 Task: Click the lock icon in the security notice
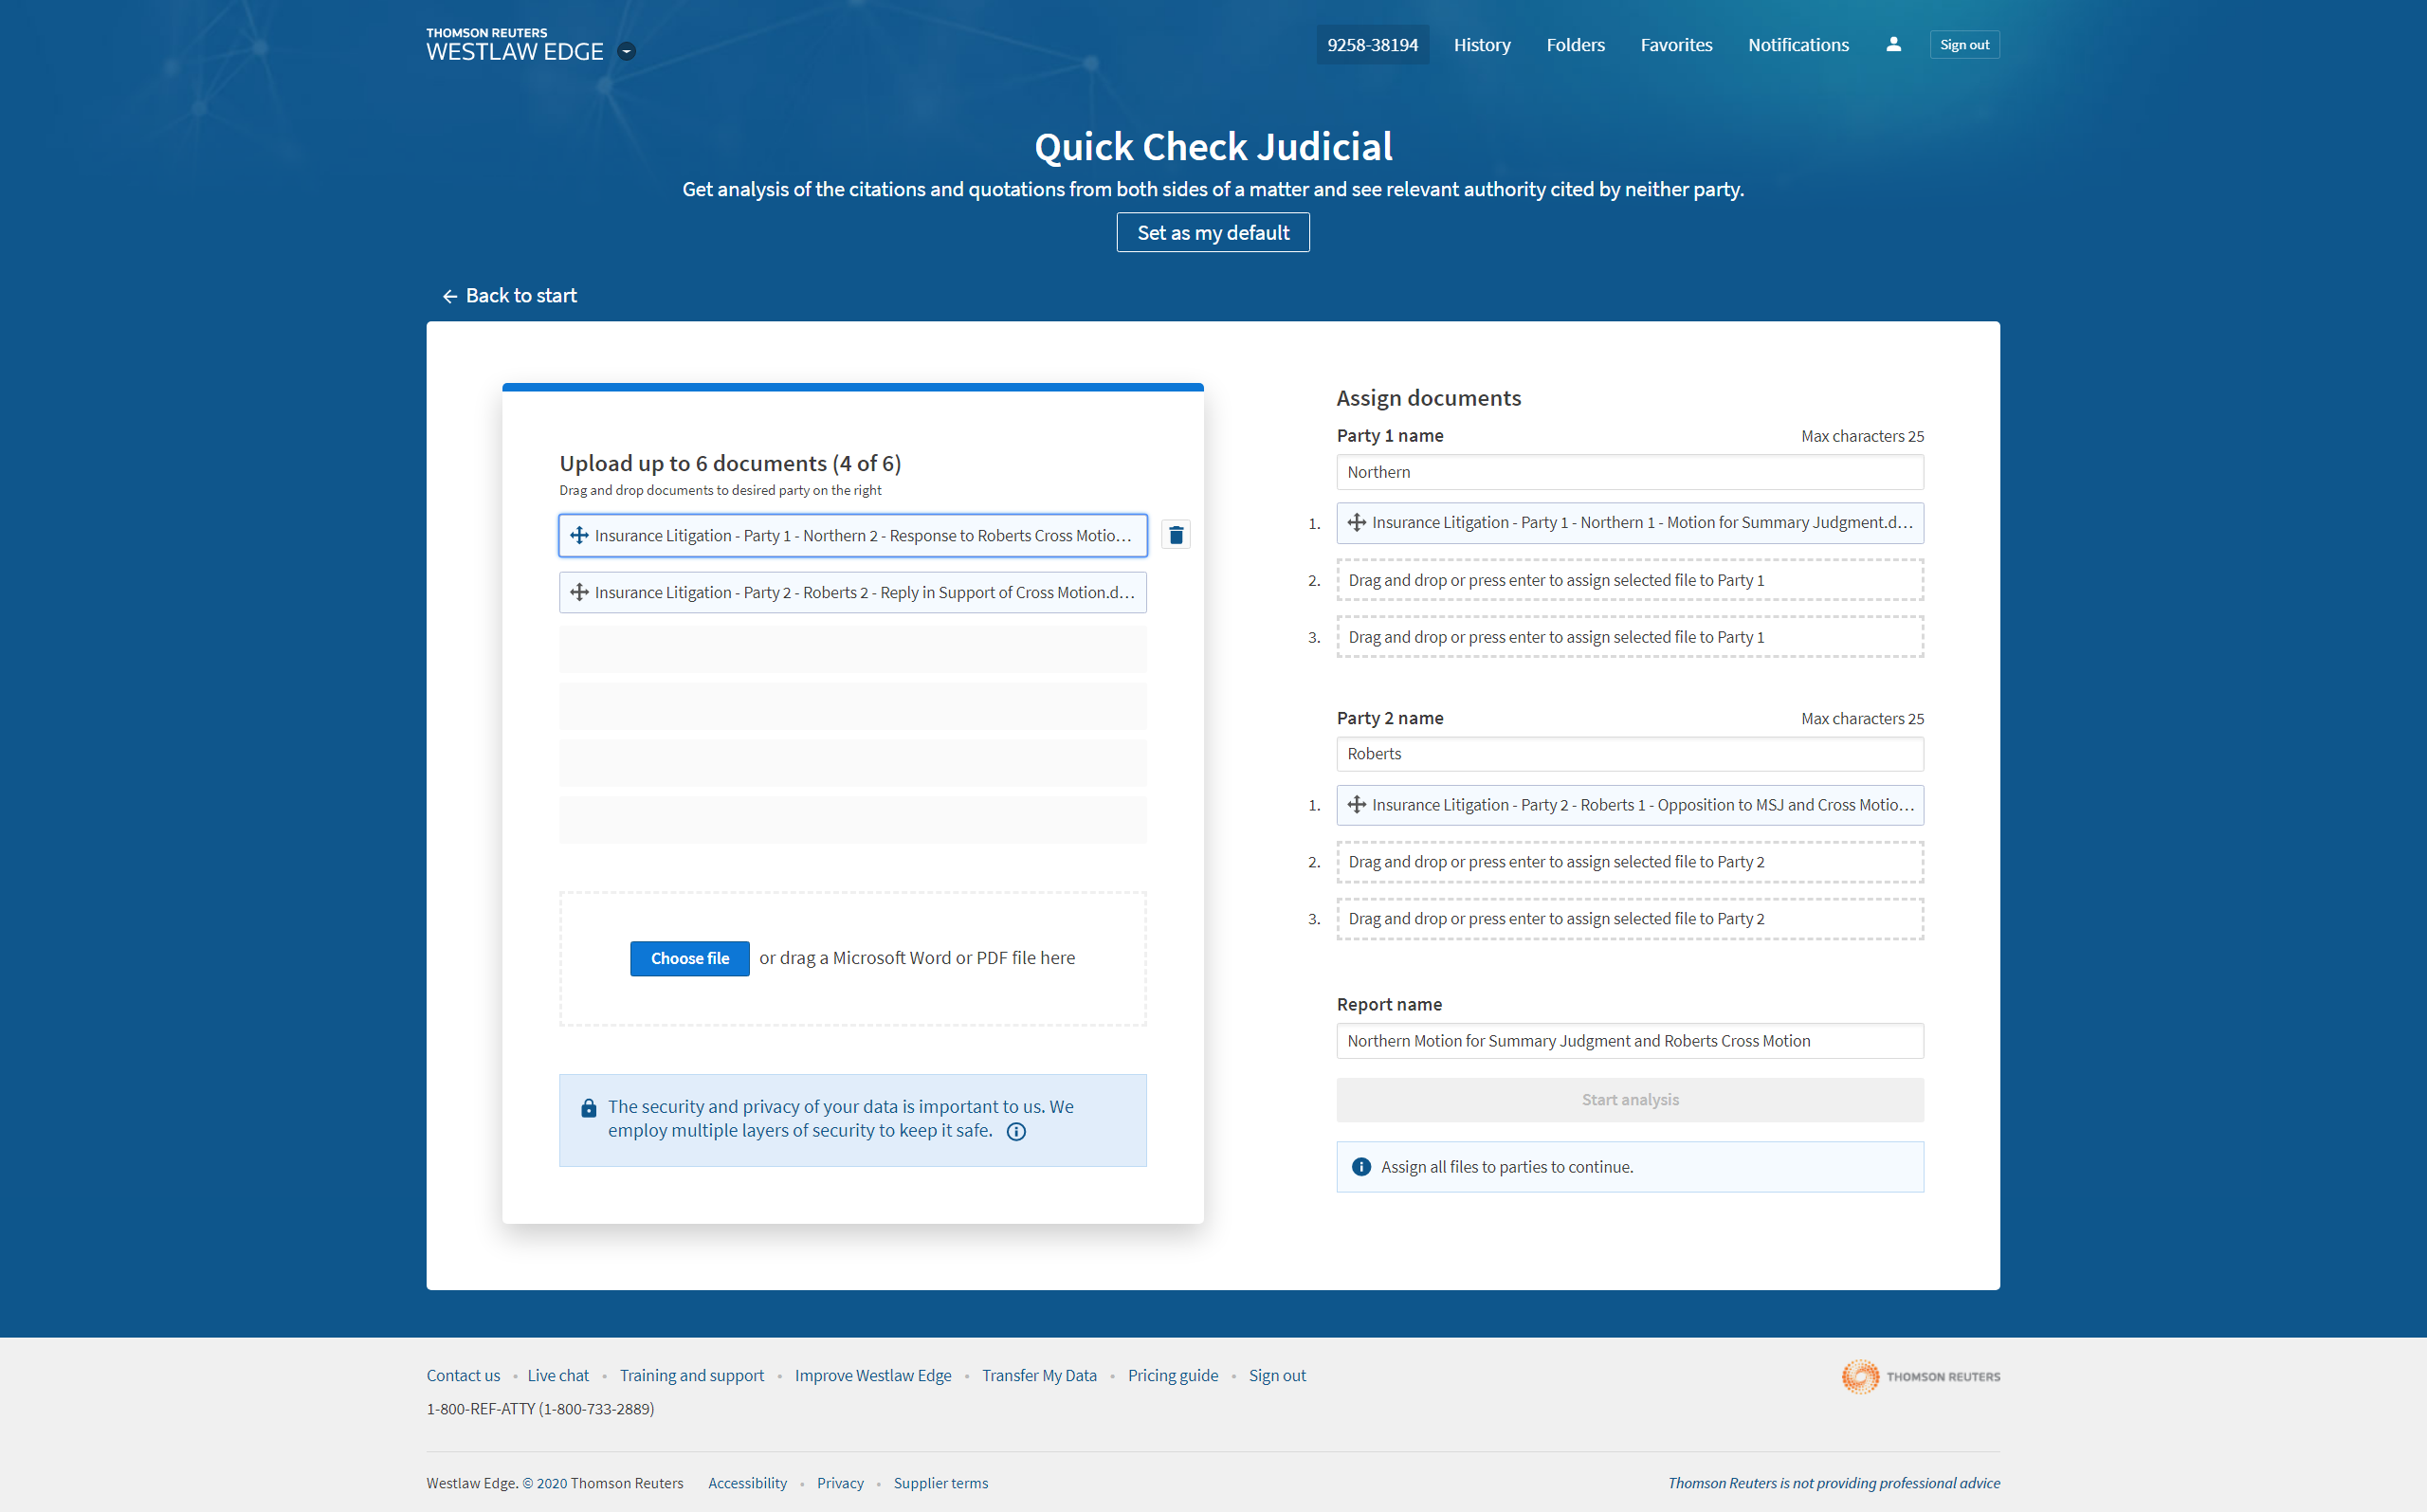588,1108
